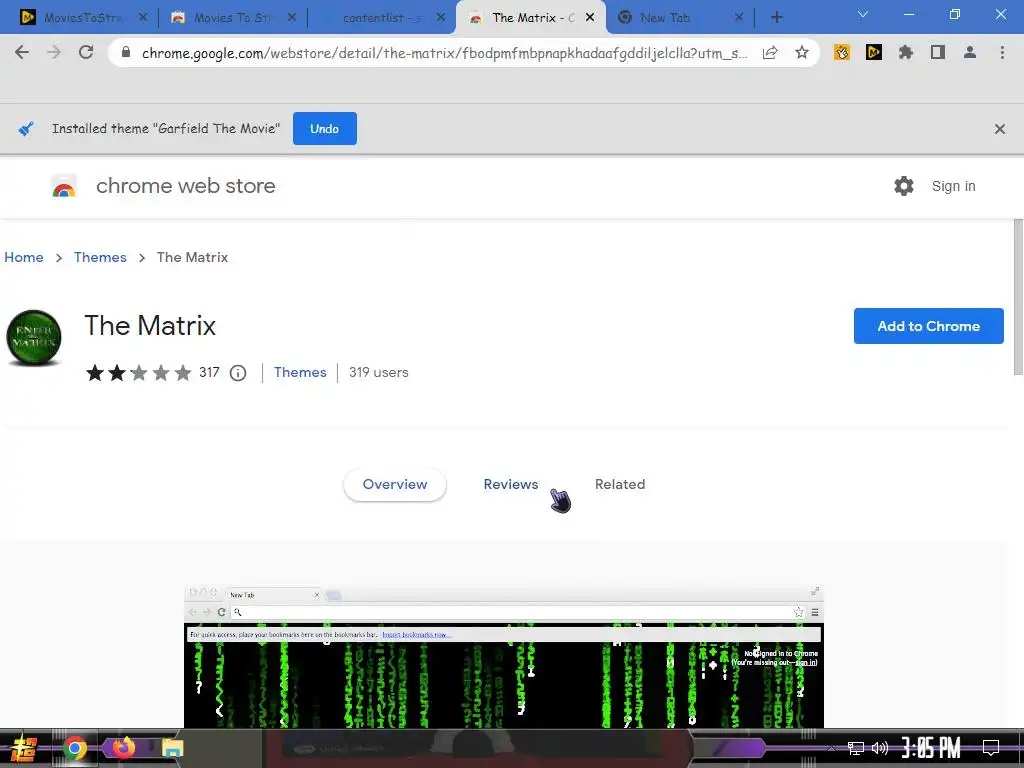Open the Themes breadcrumb link
Image resolution: width=1024 pixels, height=768 pixels.
coord(100,257)
